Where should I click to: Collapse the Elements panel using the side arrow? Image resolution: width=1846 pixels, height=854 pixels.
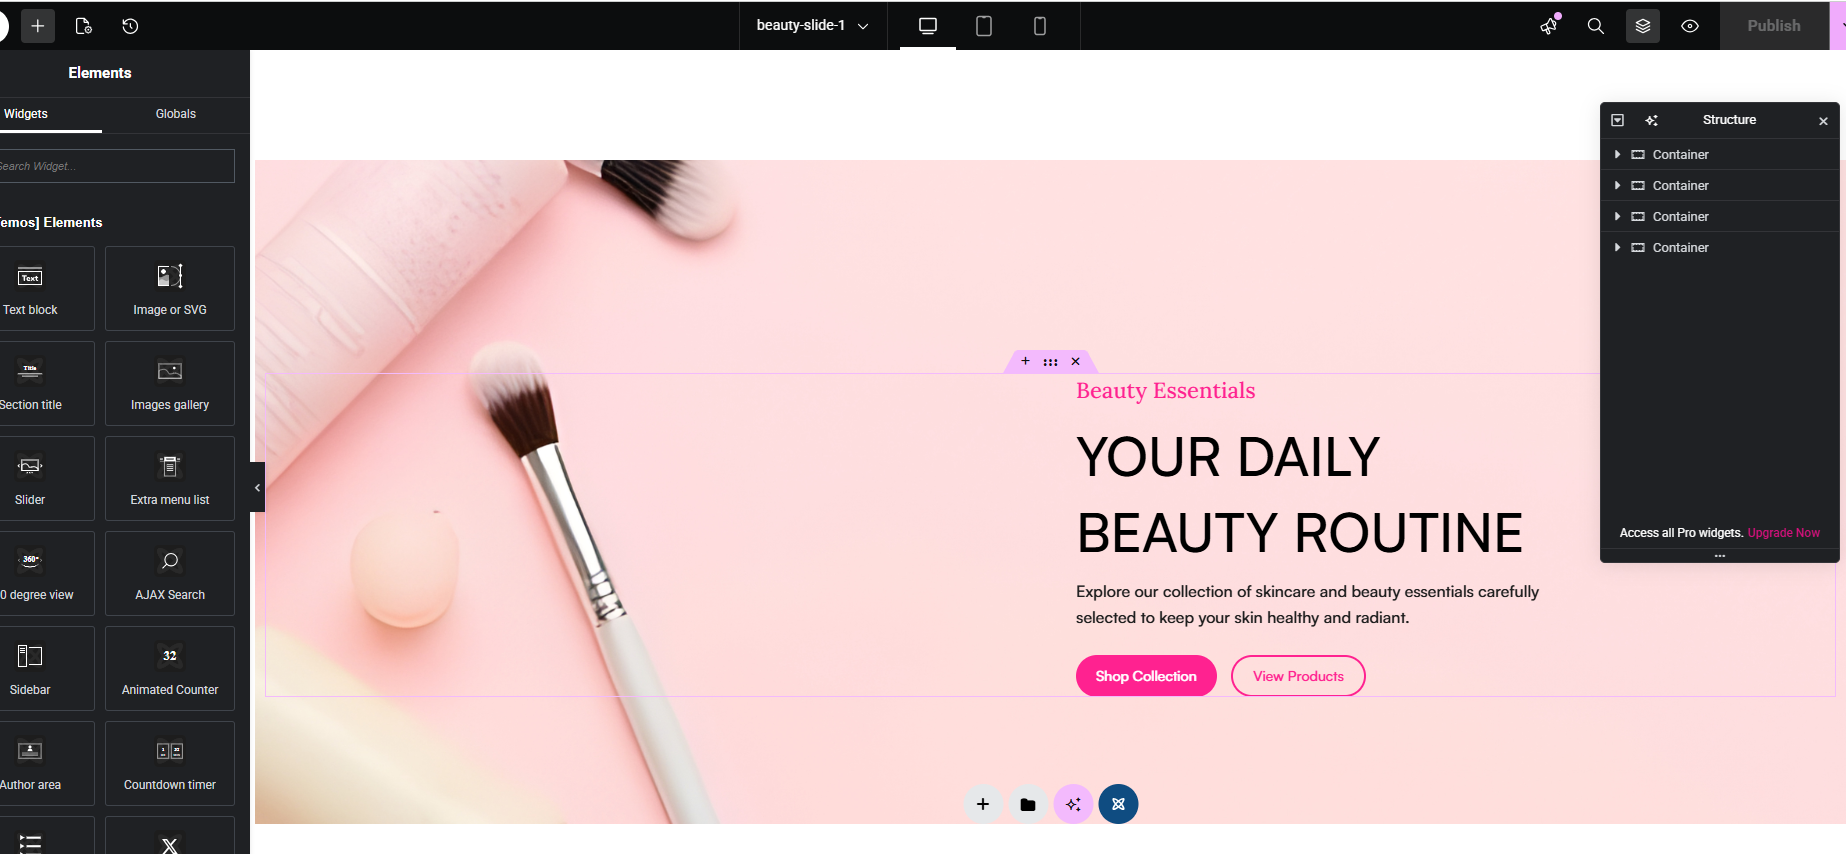pyautogui.click(x=257, y=487)
